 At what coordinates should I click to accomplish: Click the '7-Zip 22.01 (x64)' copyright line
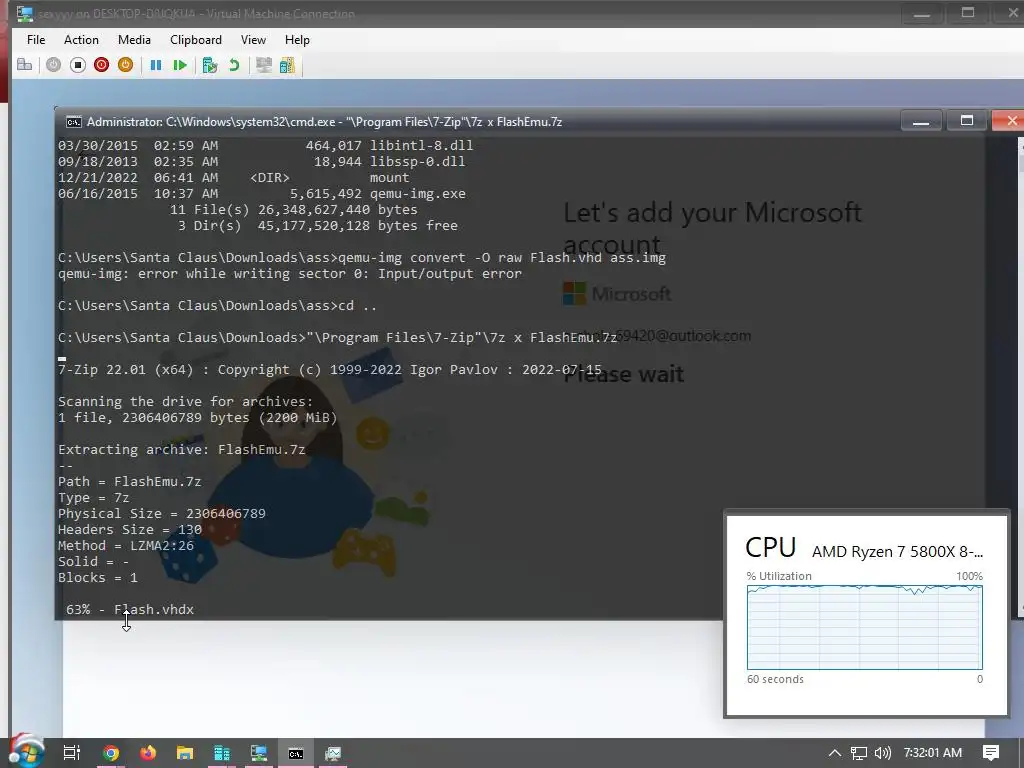click(330, 370)
